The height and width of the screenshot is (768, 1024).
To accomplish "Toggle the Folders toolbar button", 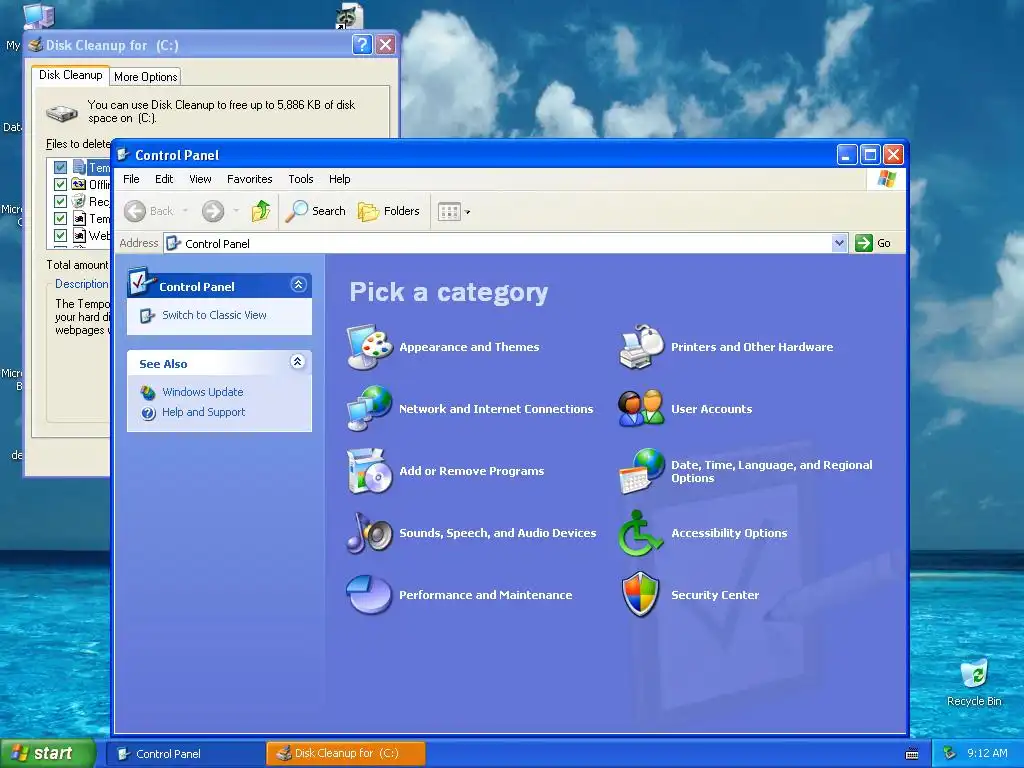I will click(x=389, y=211).
